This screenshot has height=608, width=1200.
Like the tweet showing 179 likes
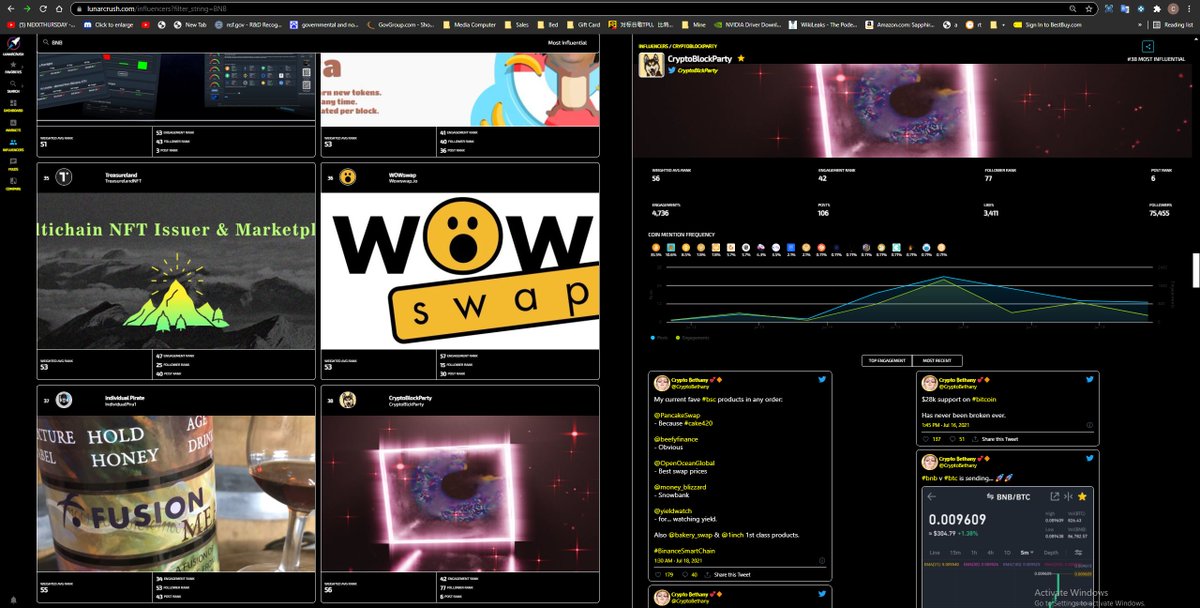659,574
